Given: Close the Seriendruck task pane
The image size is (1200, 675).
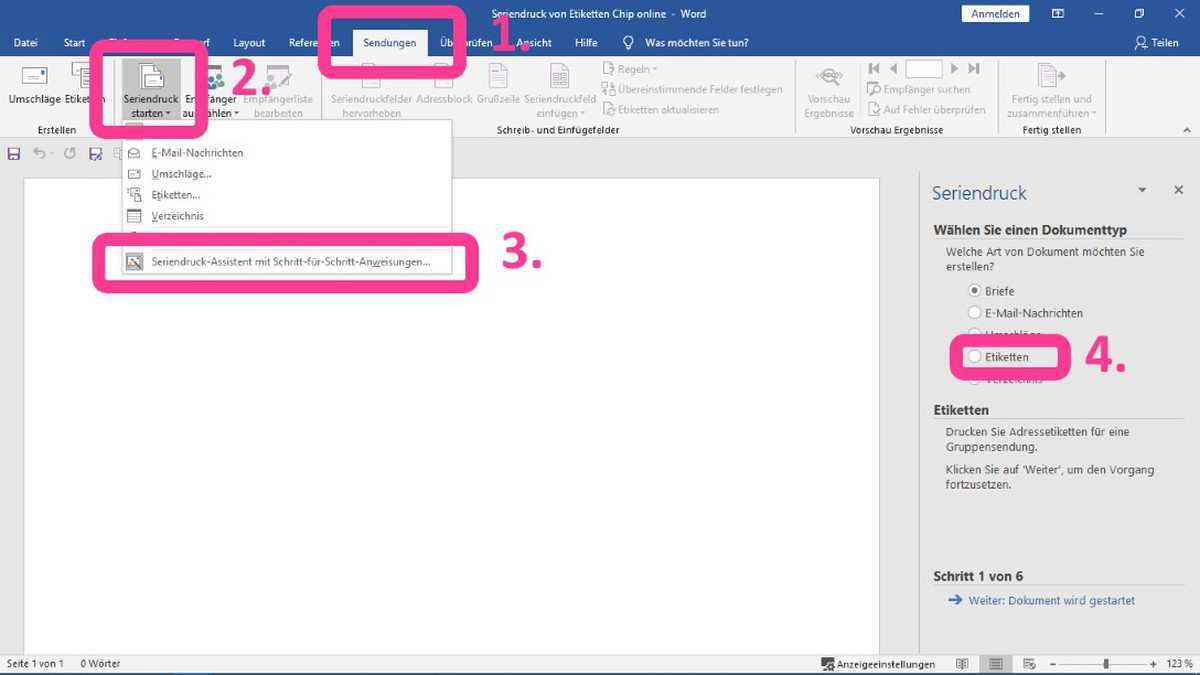Looking at the screenshot, I should [x=1178, y=190].
